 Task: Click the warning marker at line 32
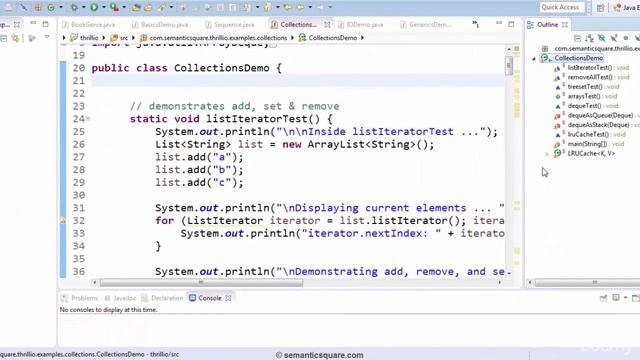click(x=63, y=221)
